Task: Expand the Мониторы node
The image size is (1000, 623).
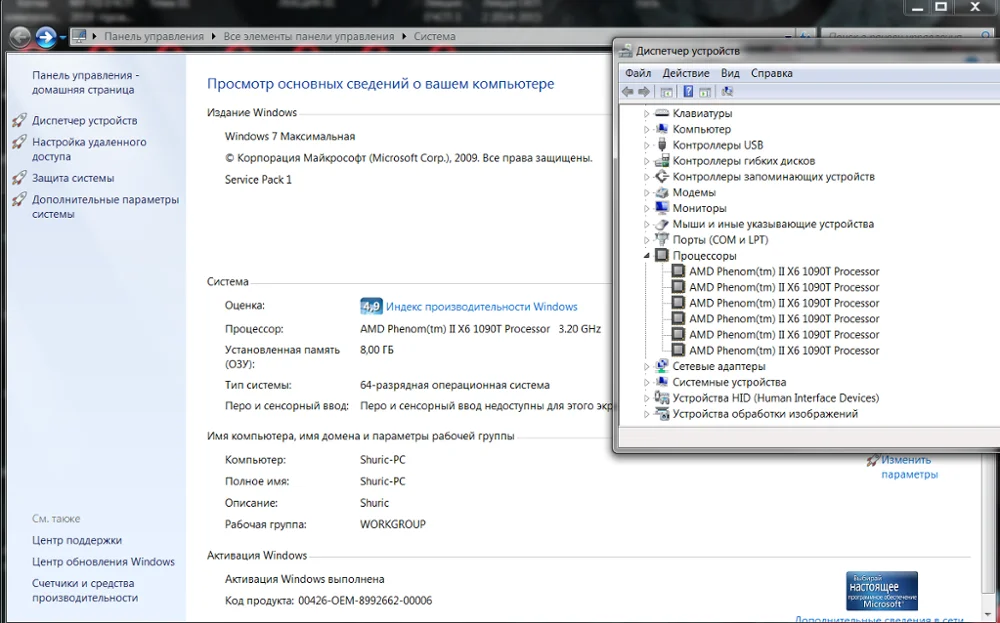Action: [x=646, y=209]
